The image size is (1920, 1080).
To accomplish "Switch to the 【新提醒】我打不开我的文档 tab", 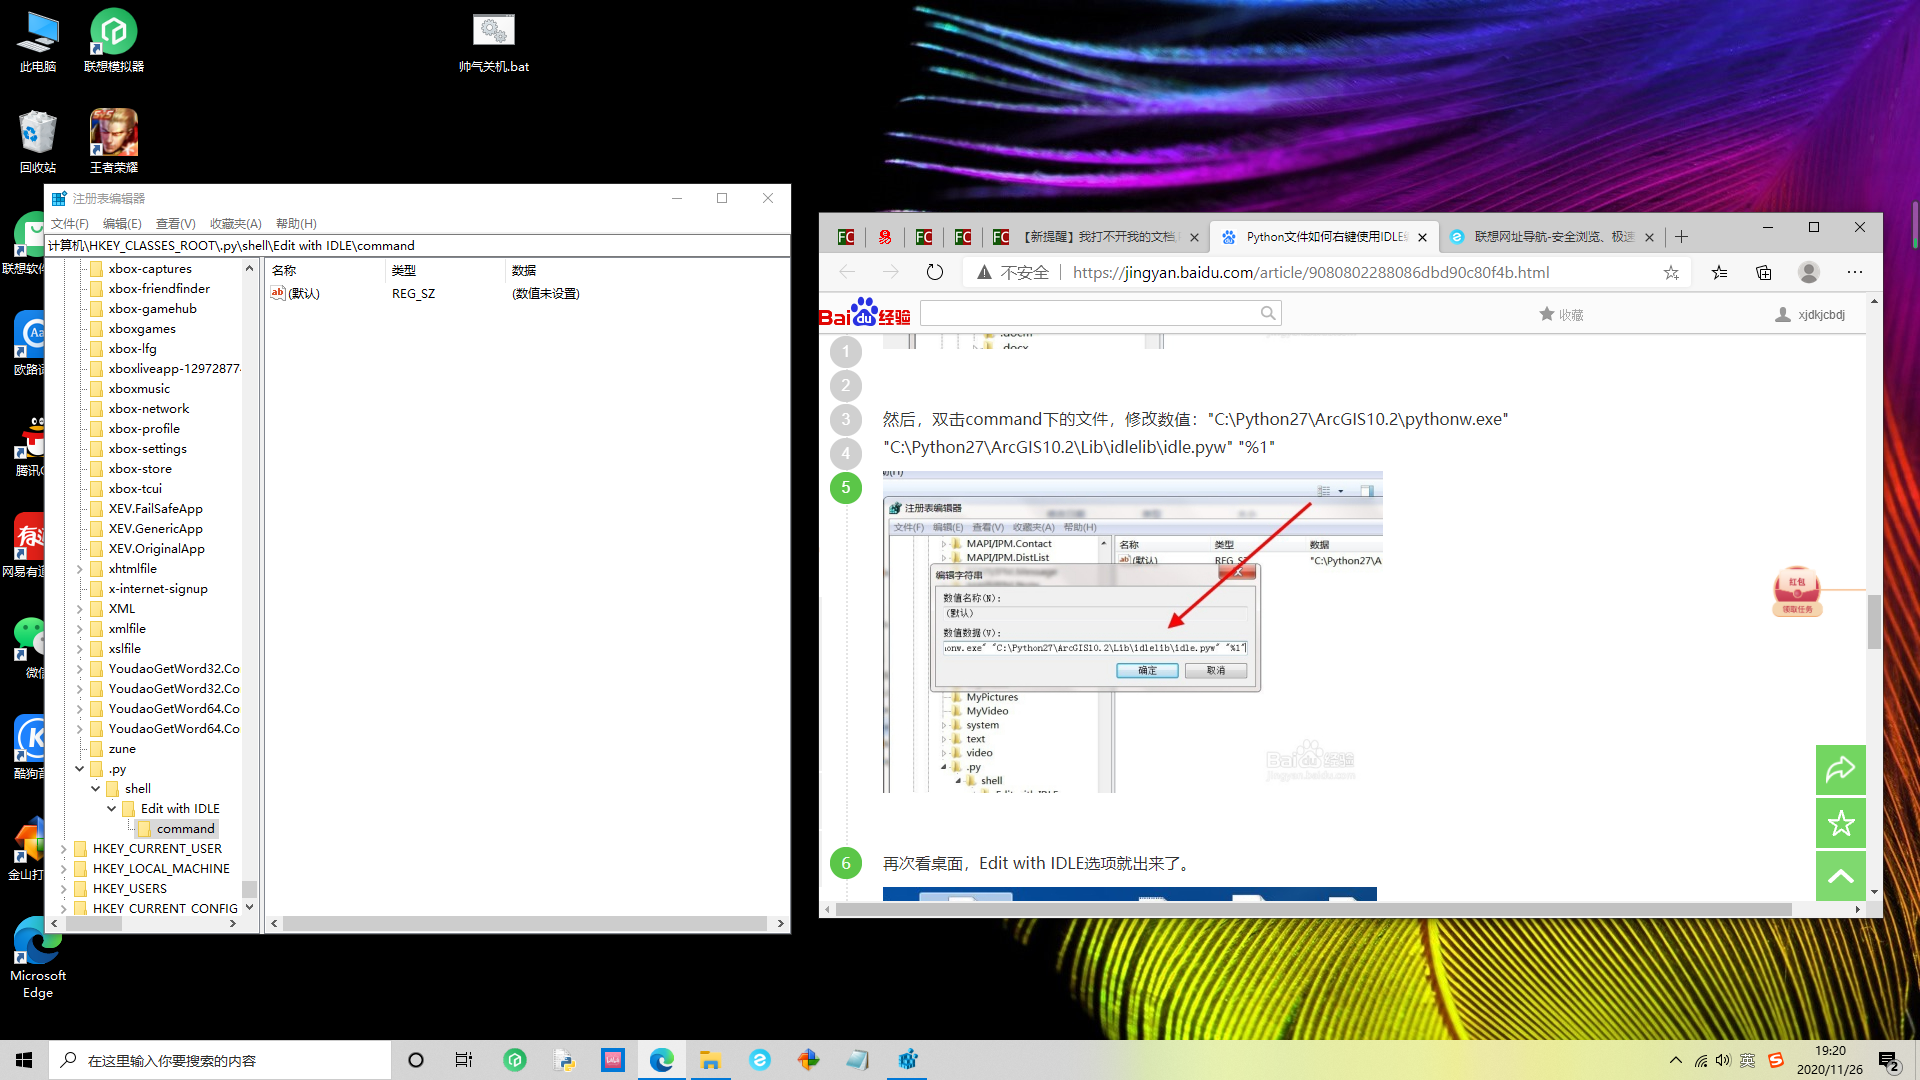I will [x=1098, y=237].
